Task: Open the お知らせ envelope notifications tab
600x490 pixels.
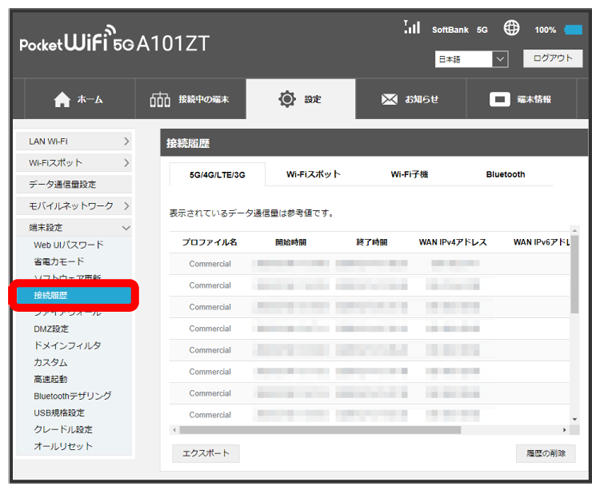Action: [x=411, y=100]
